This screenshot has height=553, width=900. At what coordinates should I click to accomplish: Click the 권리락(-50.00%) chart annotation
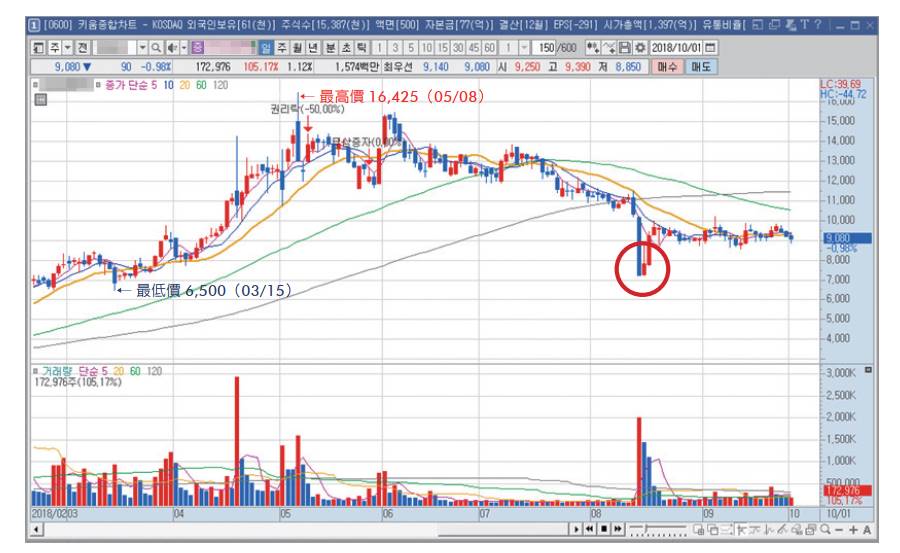point(307,109)
